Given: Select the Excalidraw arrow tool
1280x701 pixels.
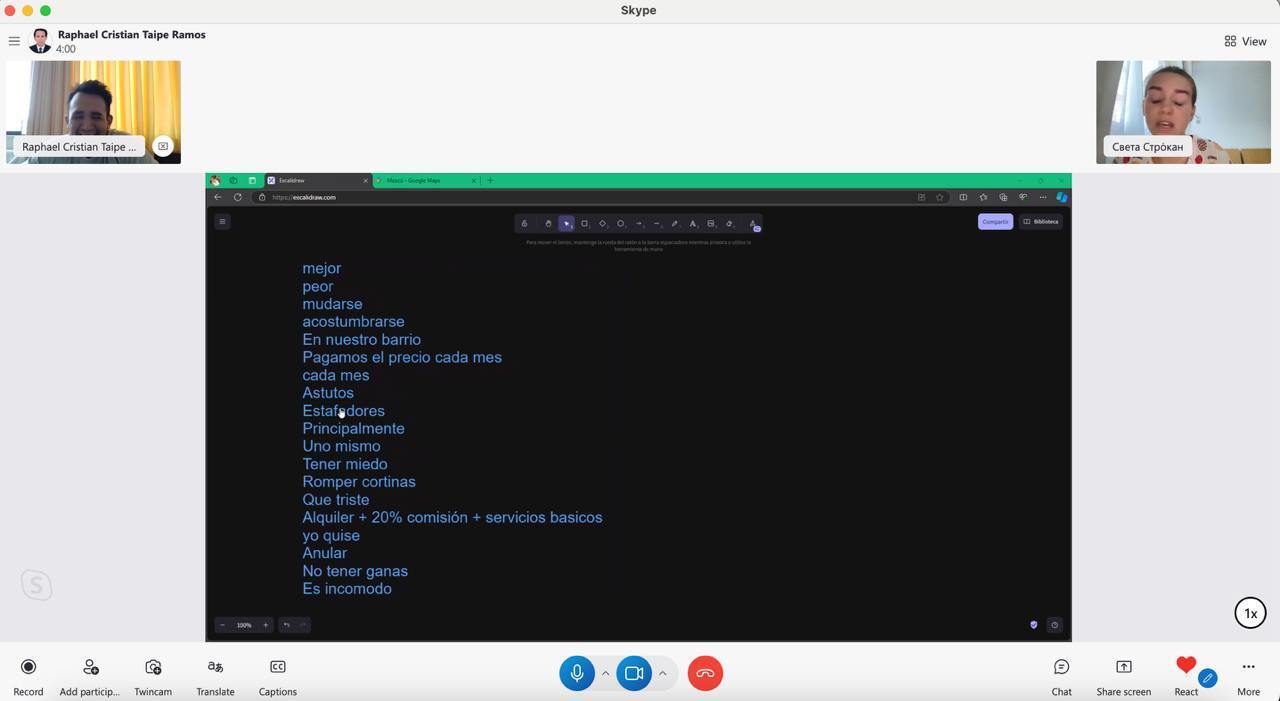Looking at the screenshot, I should click(639, 223).
